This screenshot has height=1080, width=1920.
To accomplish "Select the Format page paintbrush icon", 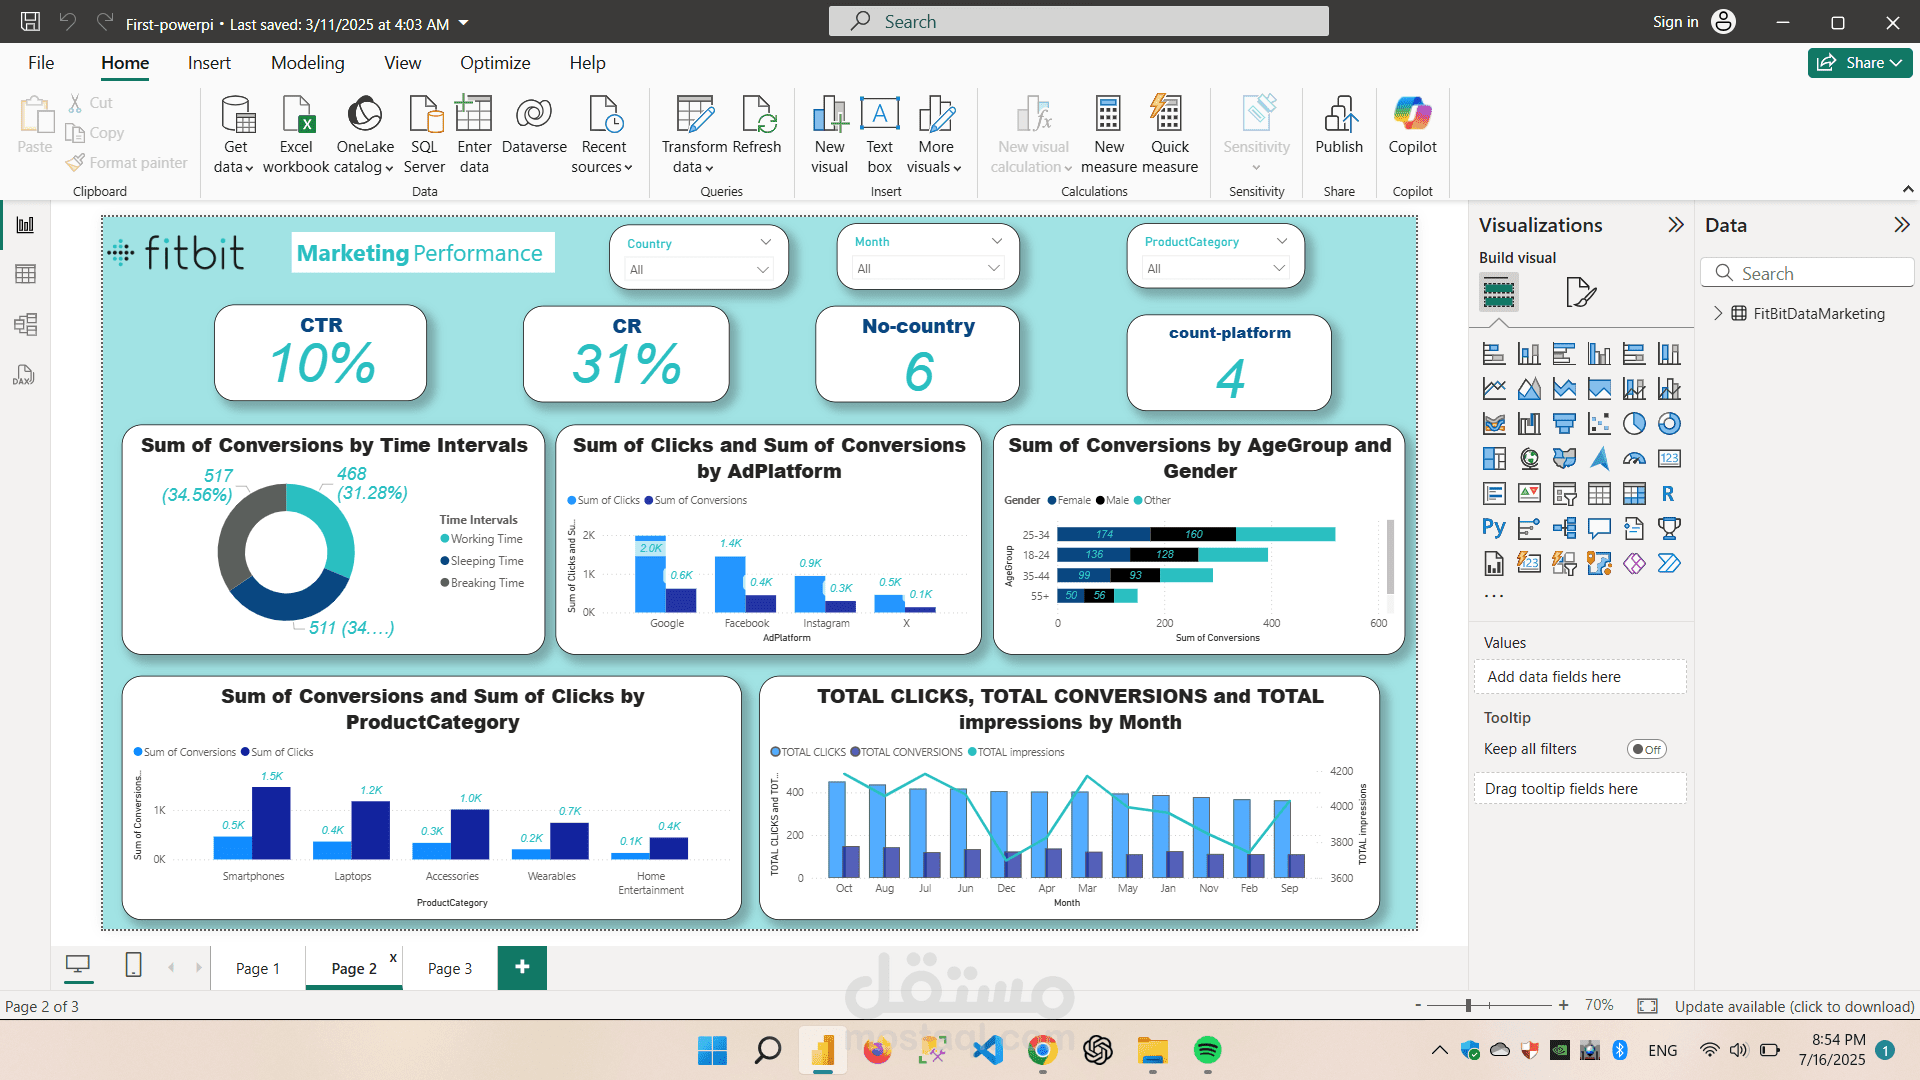I will (1580, 293).
